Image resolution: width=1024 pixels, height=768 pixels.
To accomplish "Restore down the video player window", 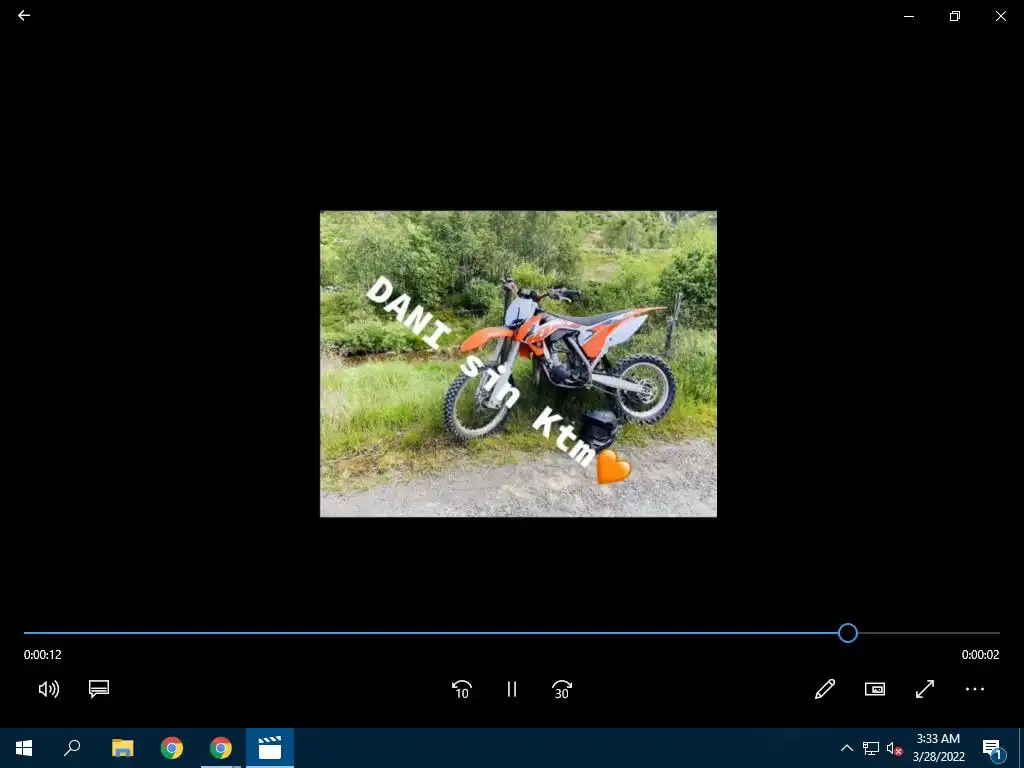I will click(955, 16).
